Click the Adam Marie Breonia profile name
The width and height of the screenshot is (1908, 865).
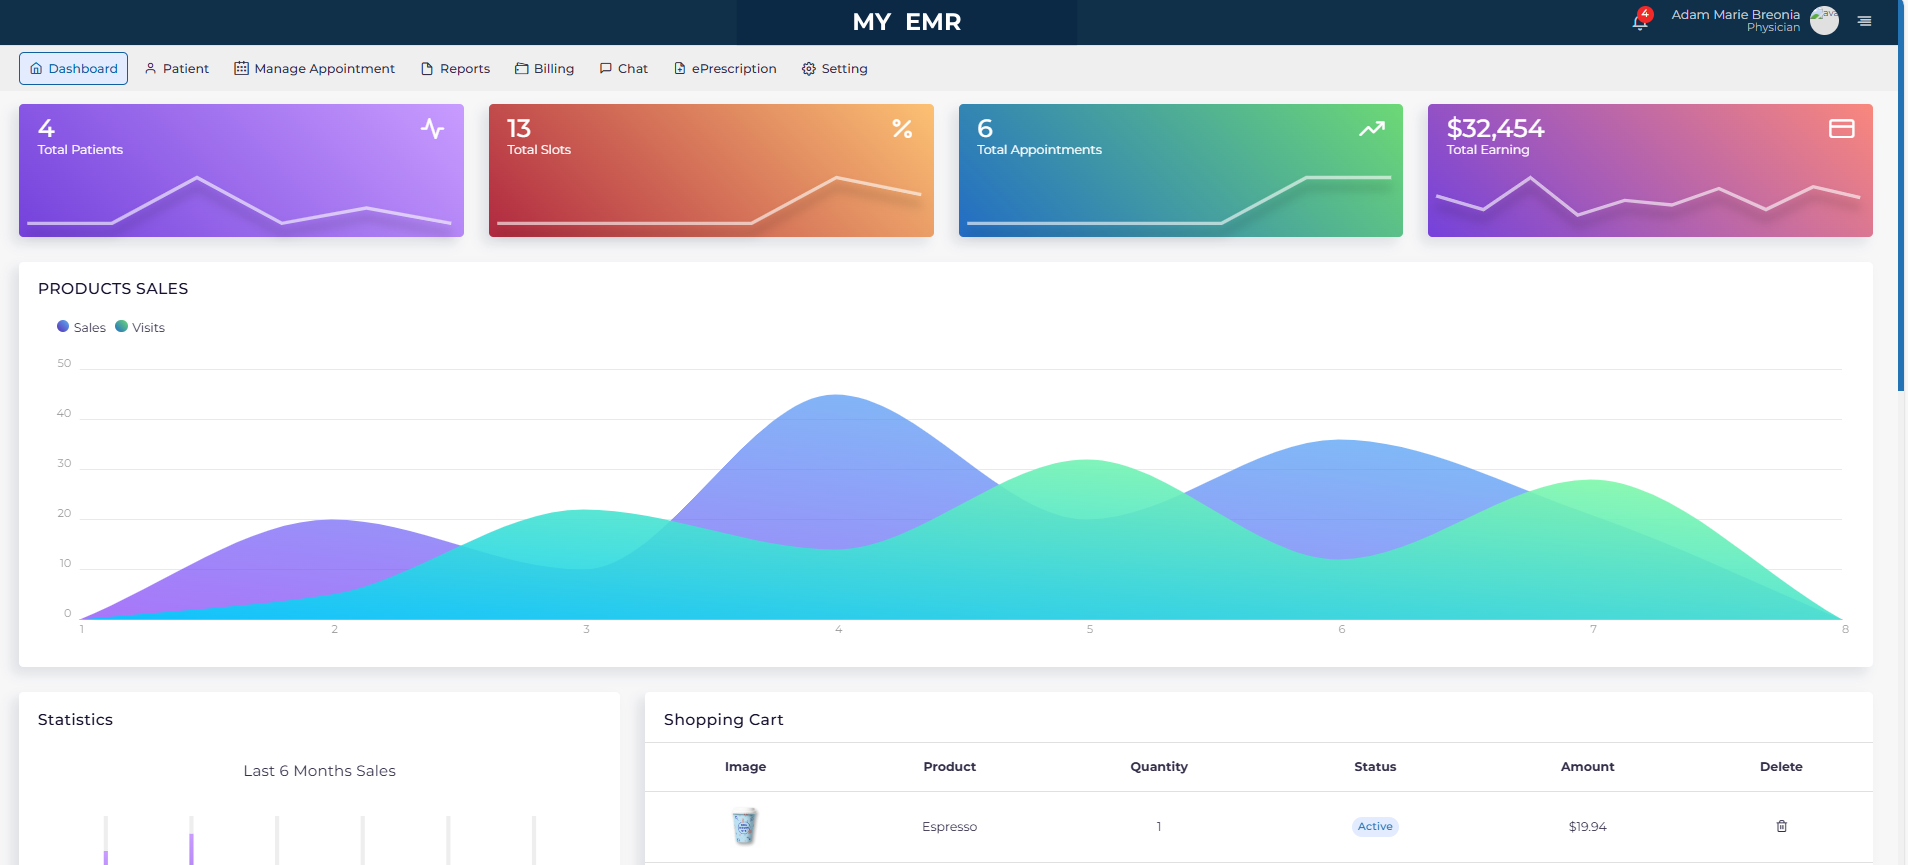pos(1735,15)
